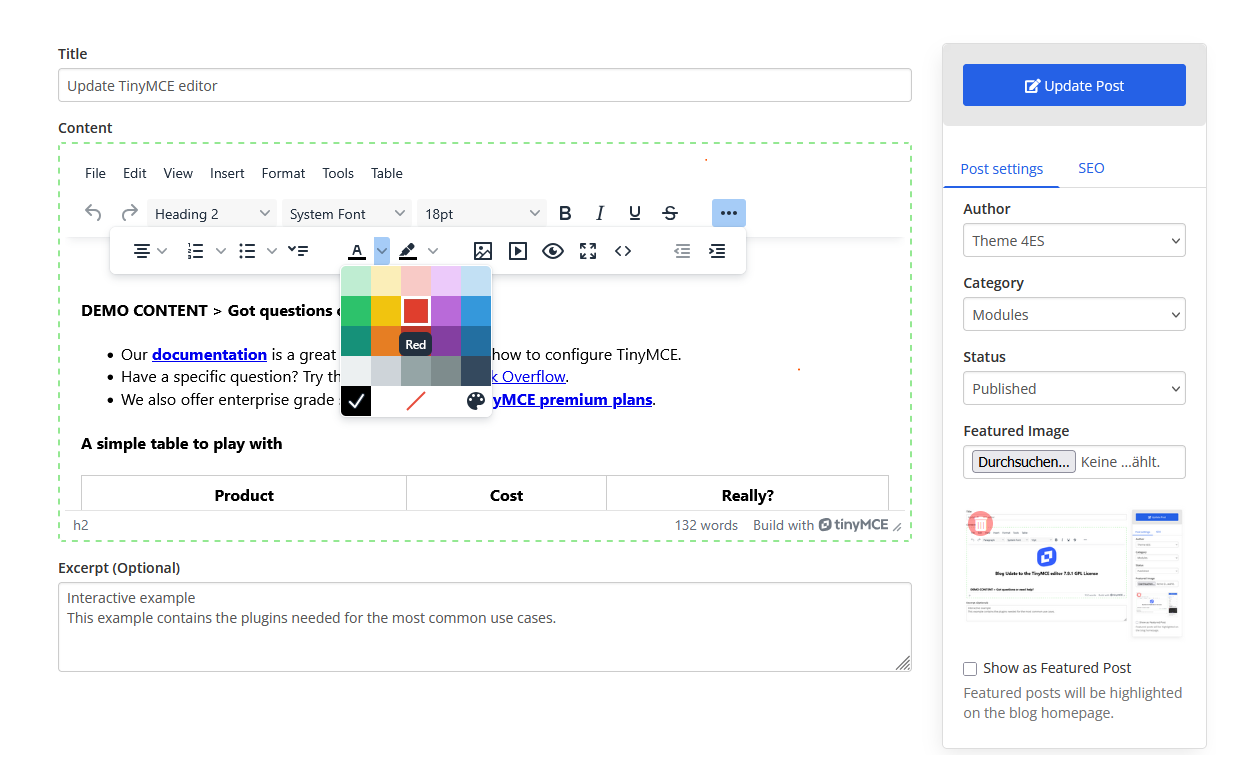Open the Source code view icon

(x=622, y=251)
